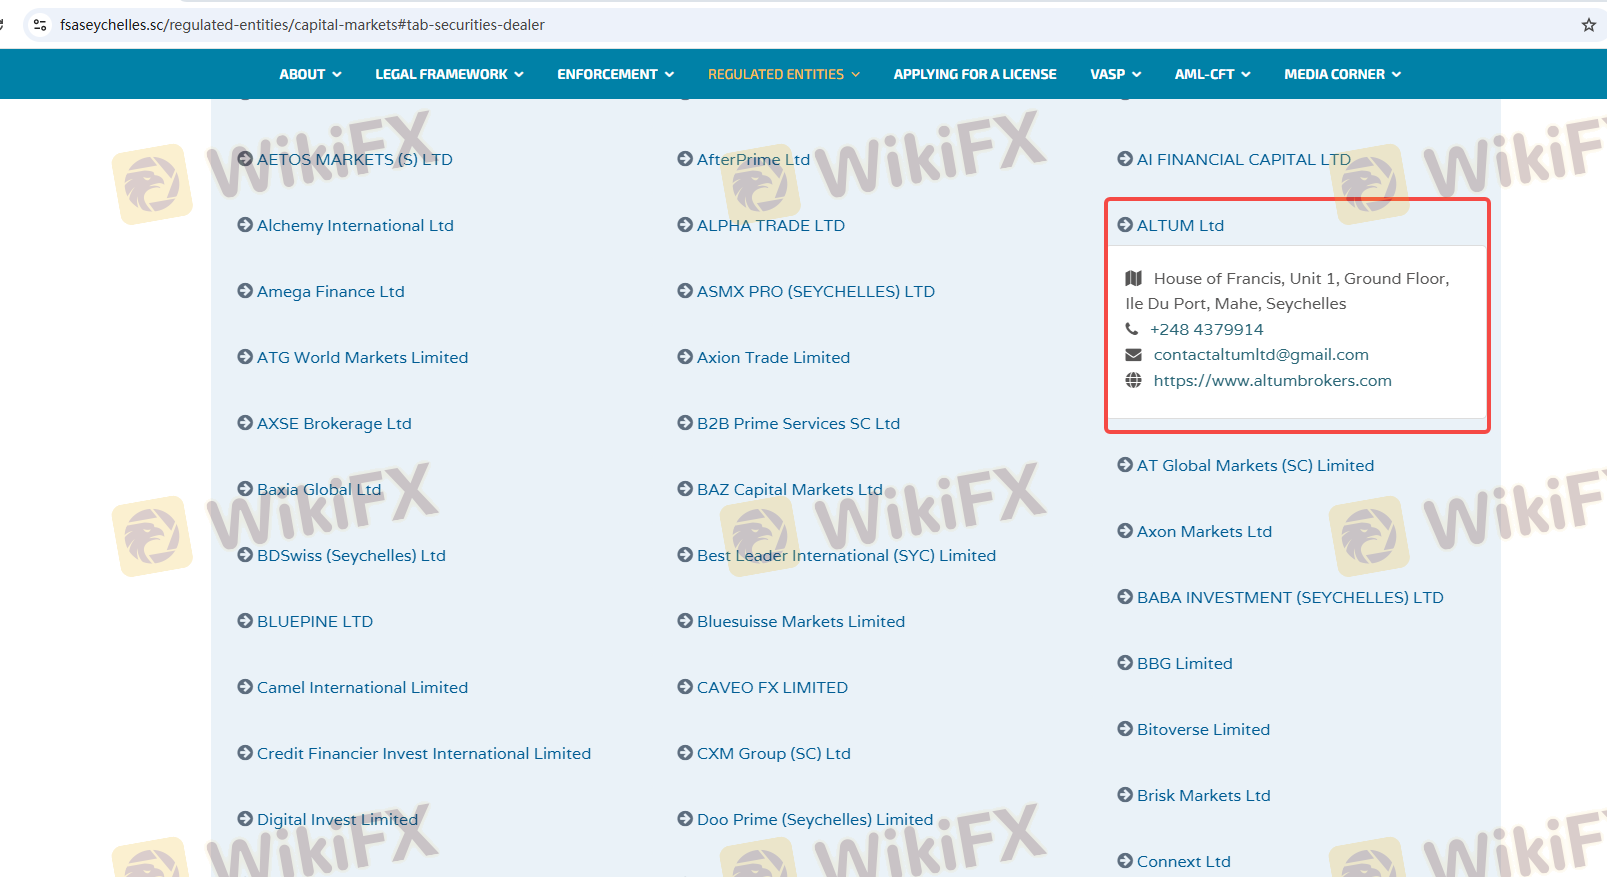Click the globe icon next to altumbrokers website
Viewport: 1607px width, 877px height.
pyautogui.click(x=1133, y=380)
